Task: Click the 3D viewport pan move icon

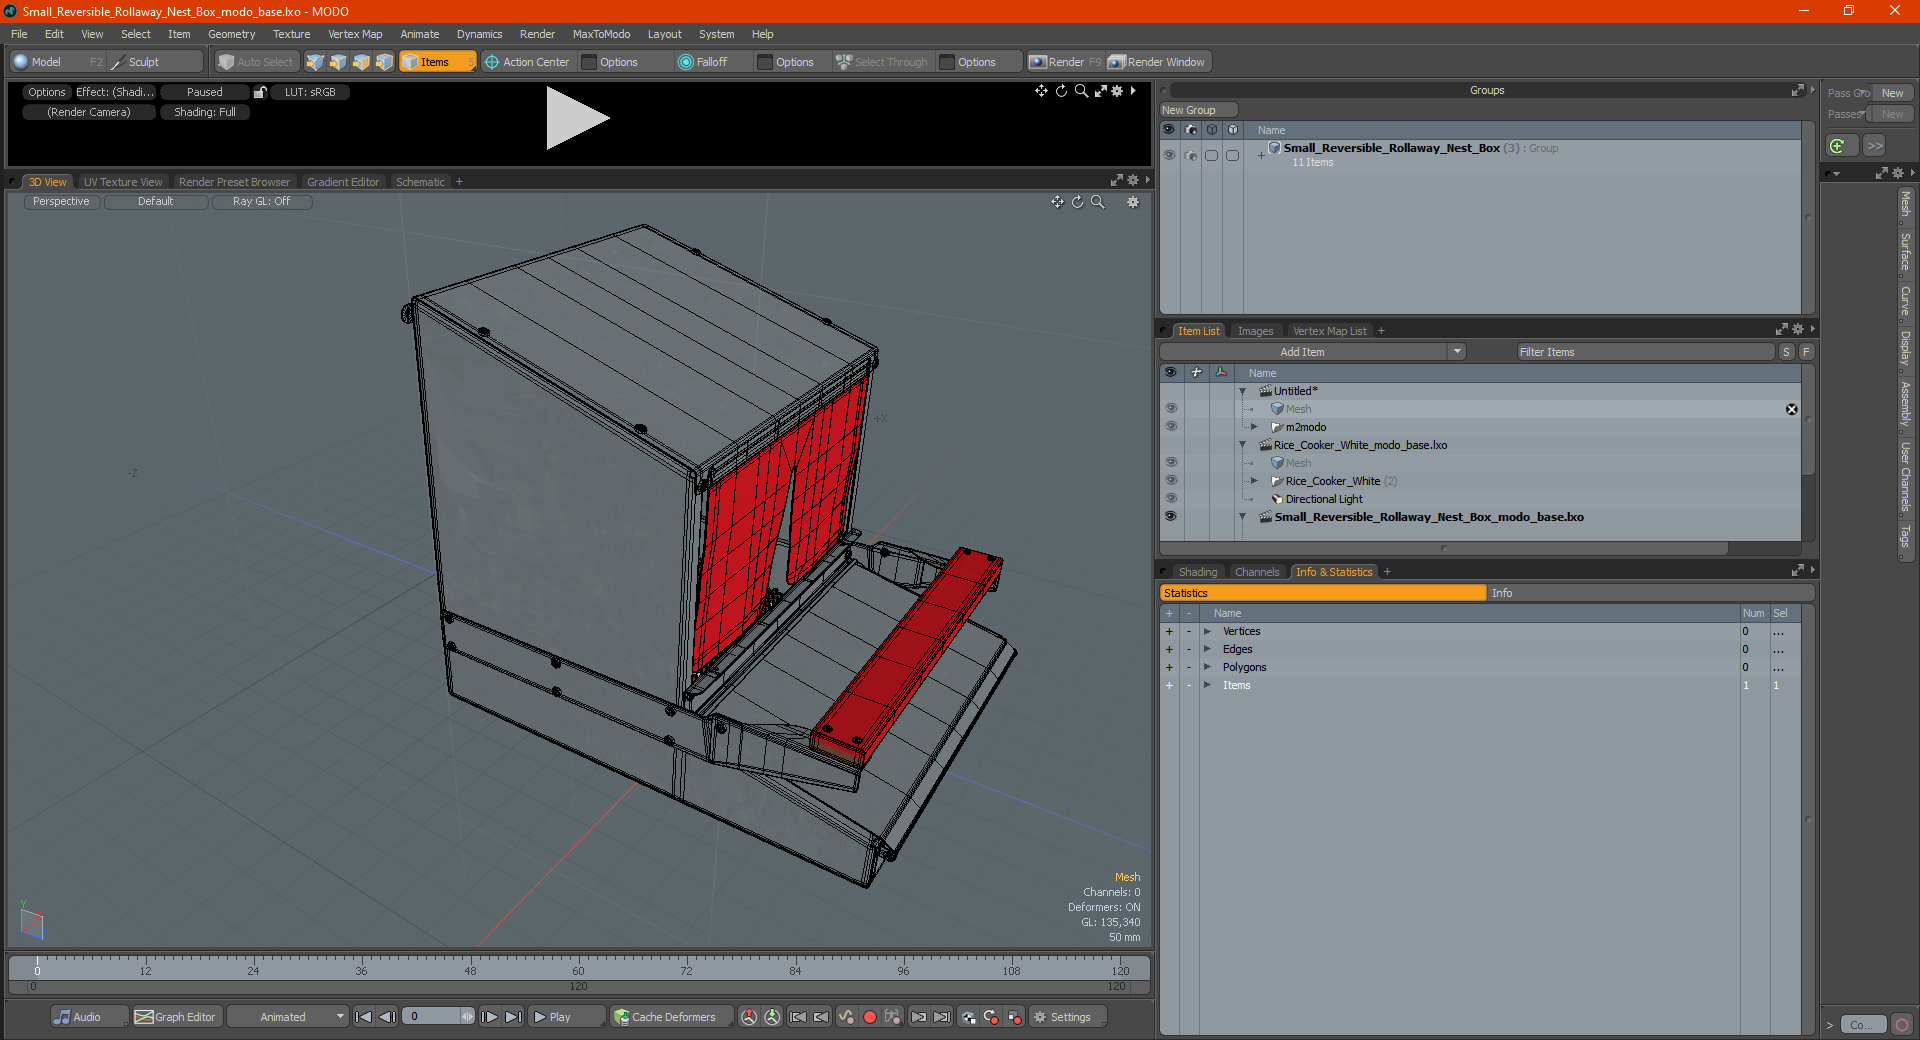Action: pos(1057,202)
